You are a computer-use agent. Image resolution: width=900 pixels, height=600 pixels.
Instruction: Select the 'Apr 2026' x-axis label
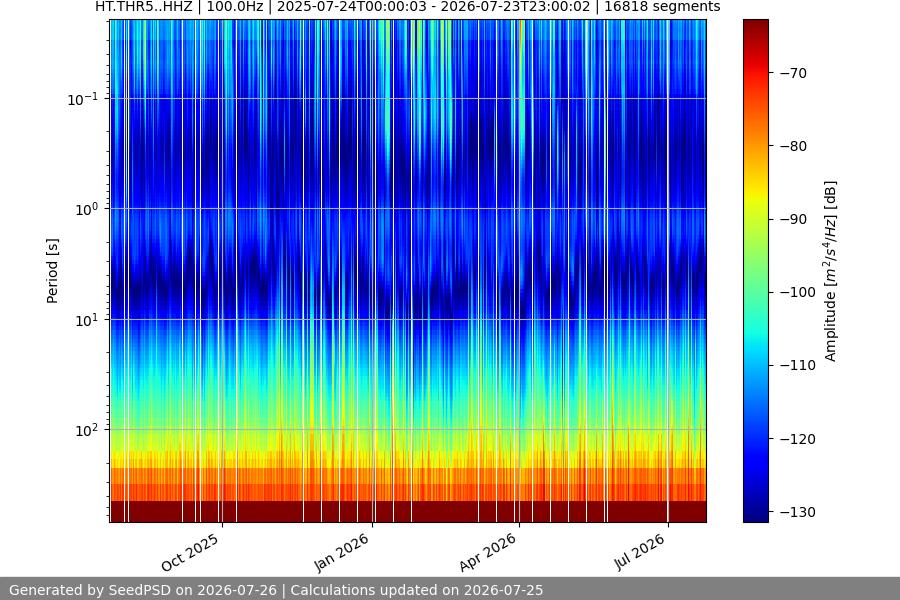pos(488,552)
